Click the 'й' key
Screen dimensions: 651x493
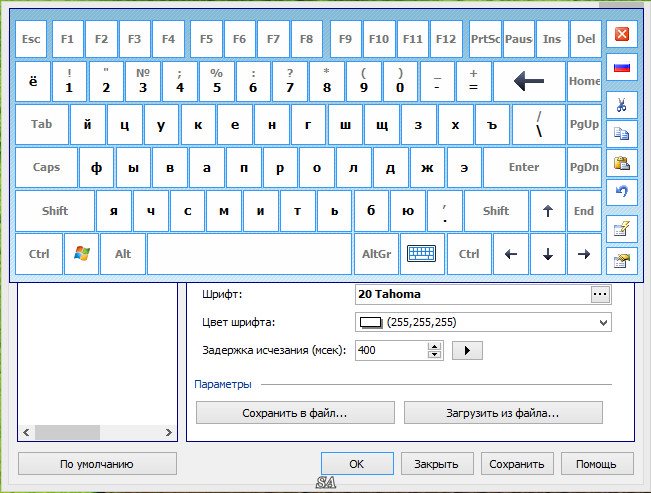pos(88,124)
